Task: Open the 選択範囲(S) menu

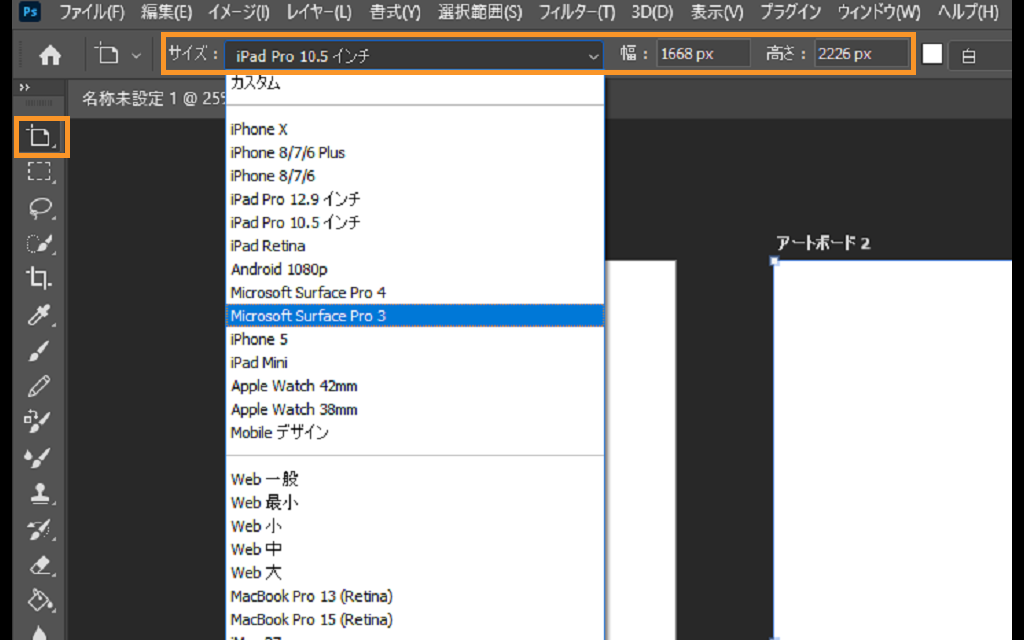Action: click(x=480, y=12)
